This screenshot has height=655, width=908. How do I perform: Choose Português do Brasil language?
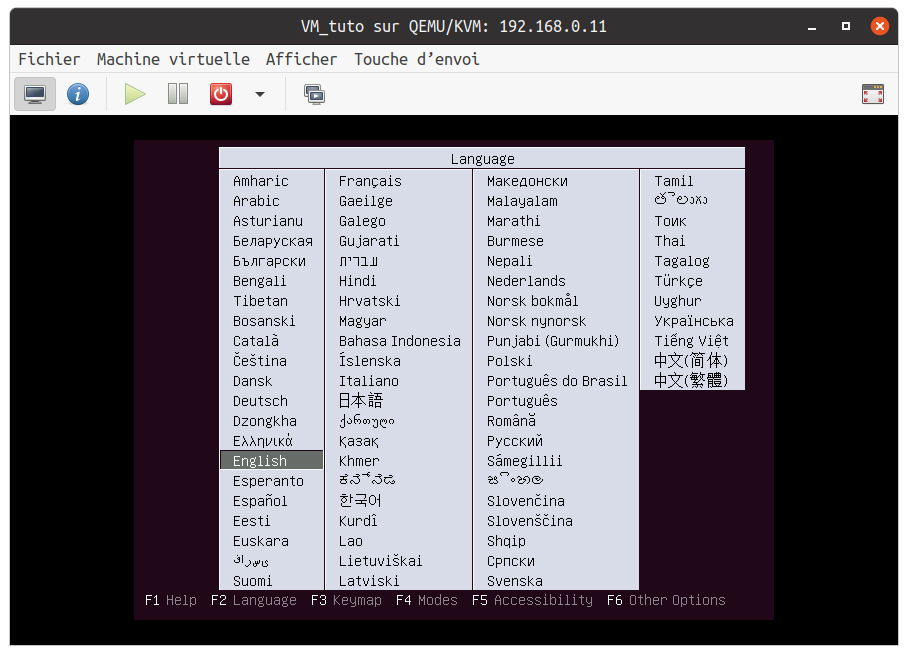tap(556, 381)
